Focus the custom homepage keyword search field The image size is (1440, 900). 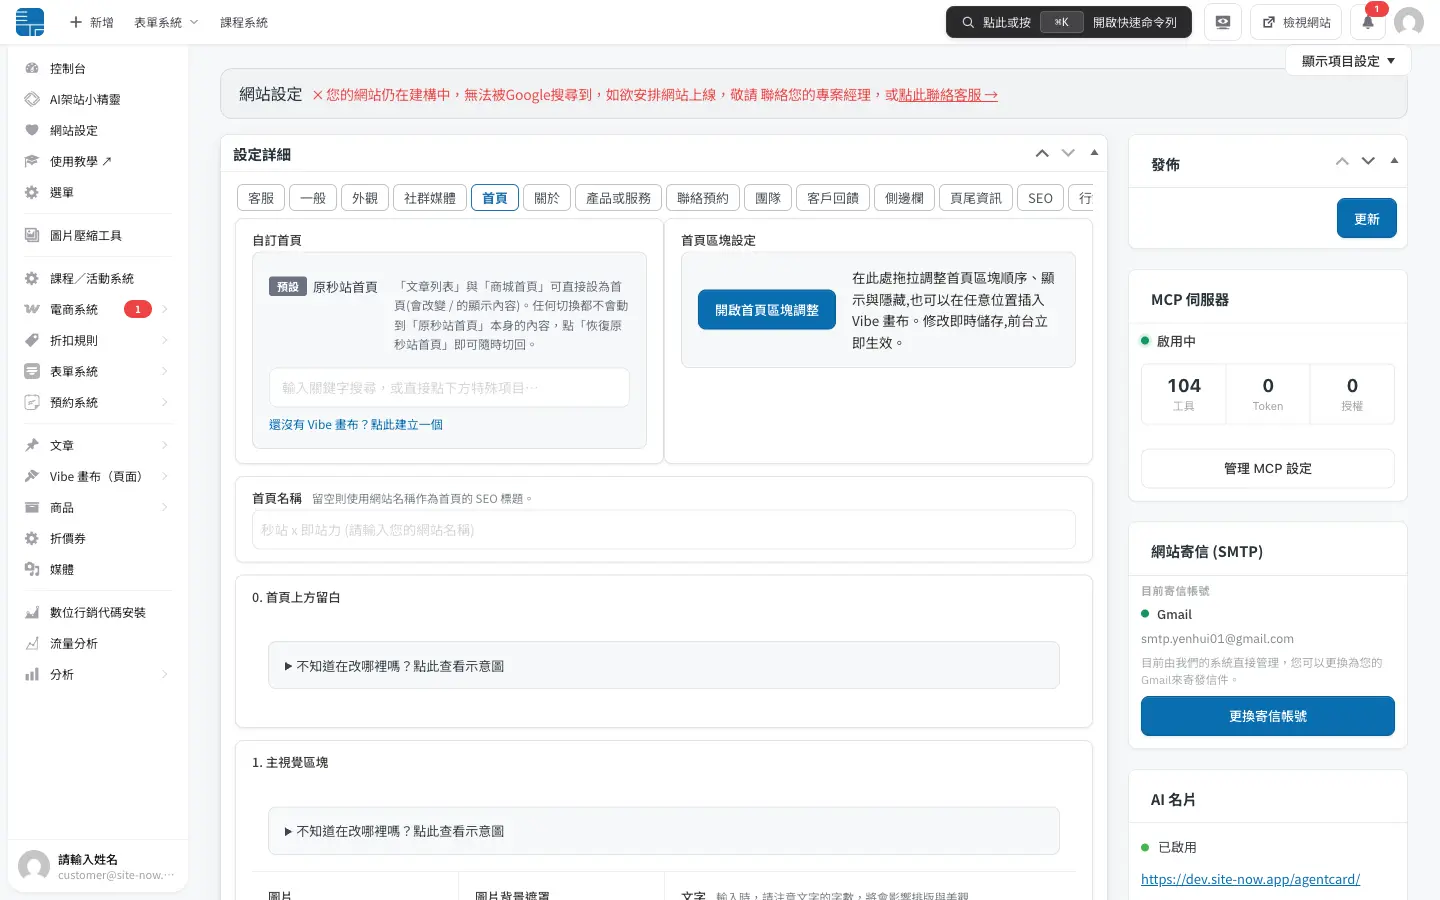point(449,388)
